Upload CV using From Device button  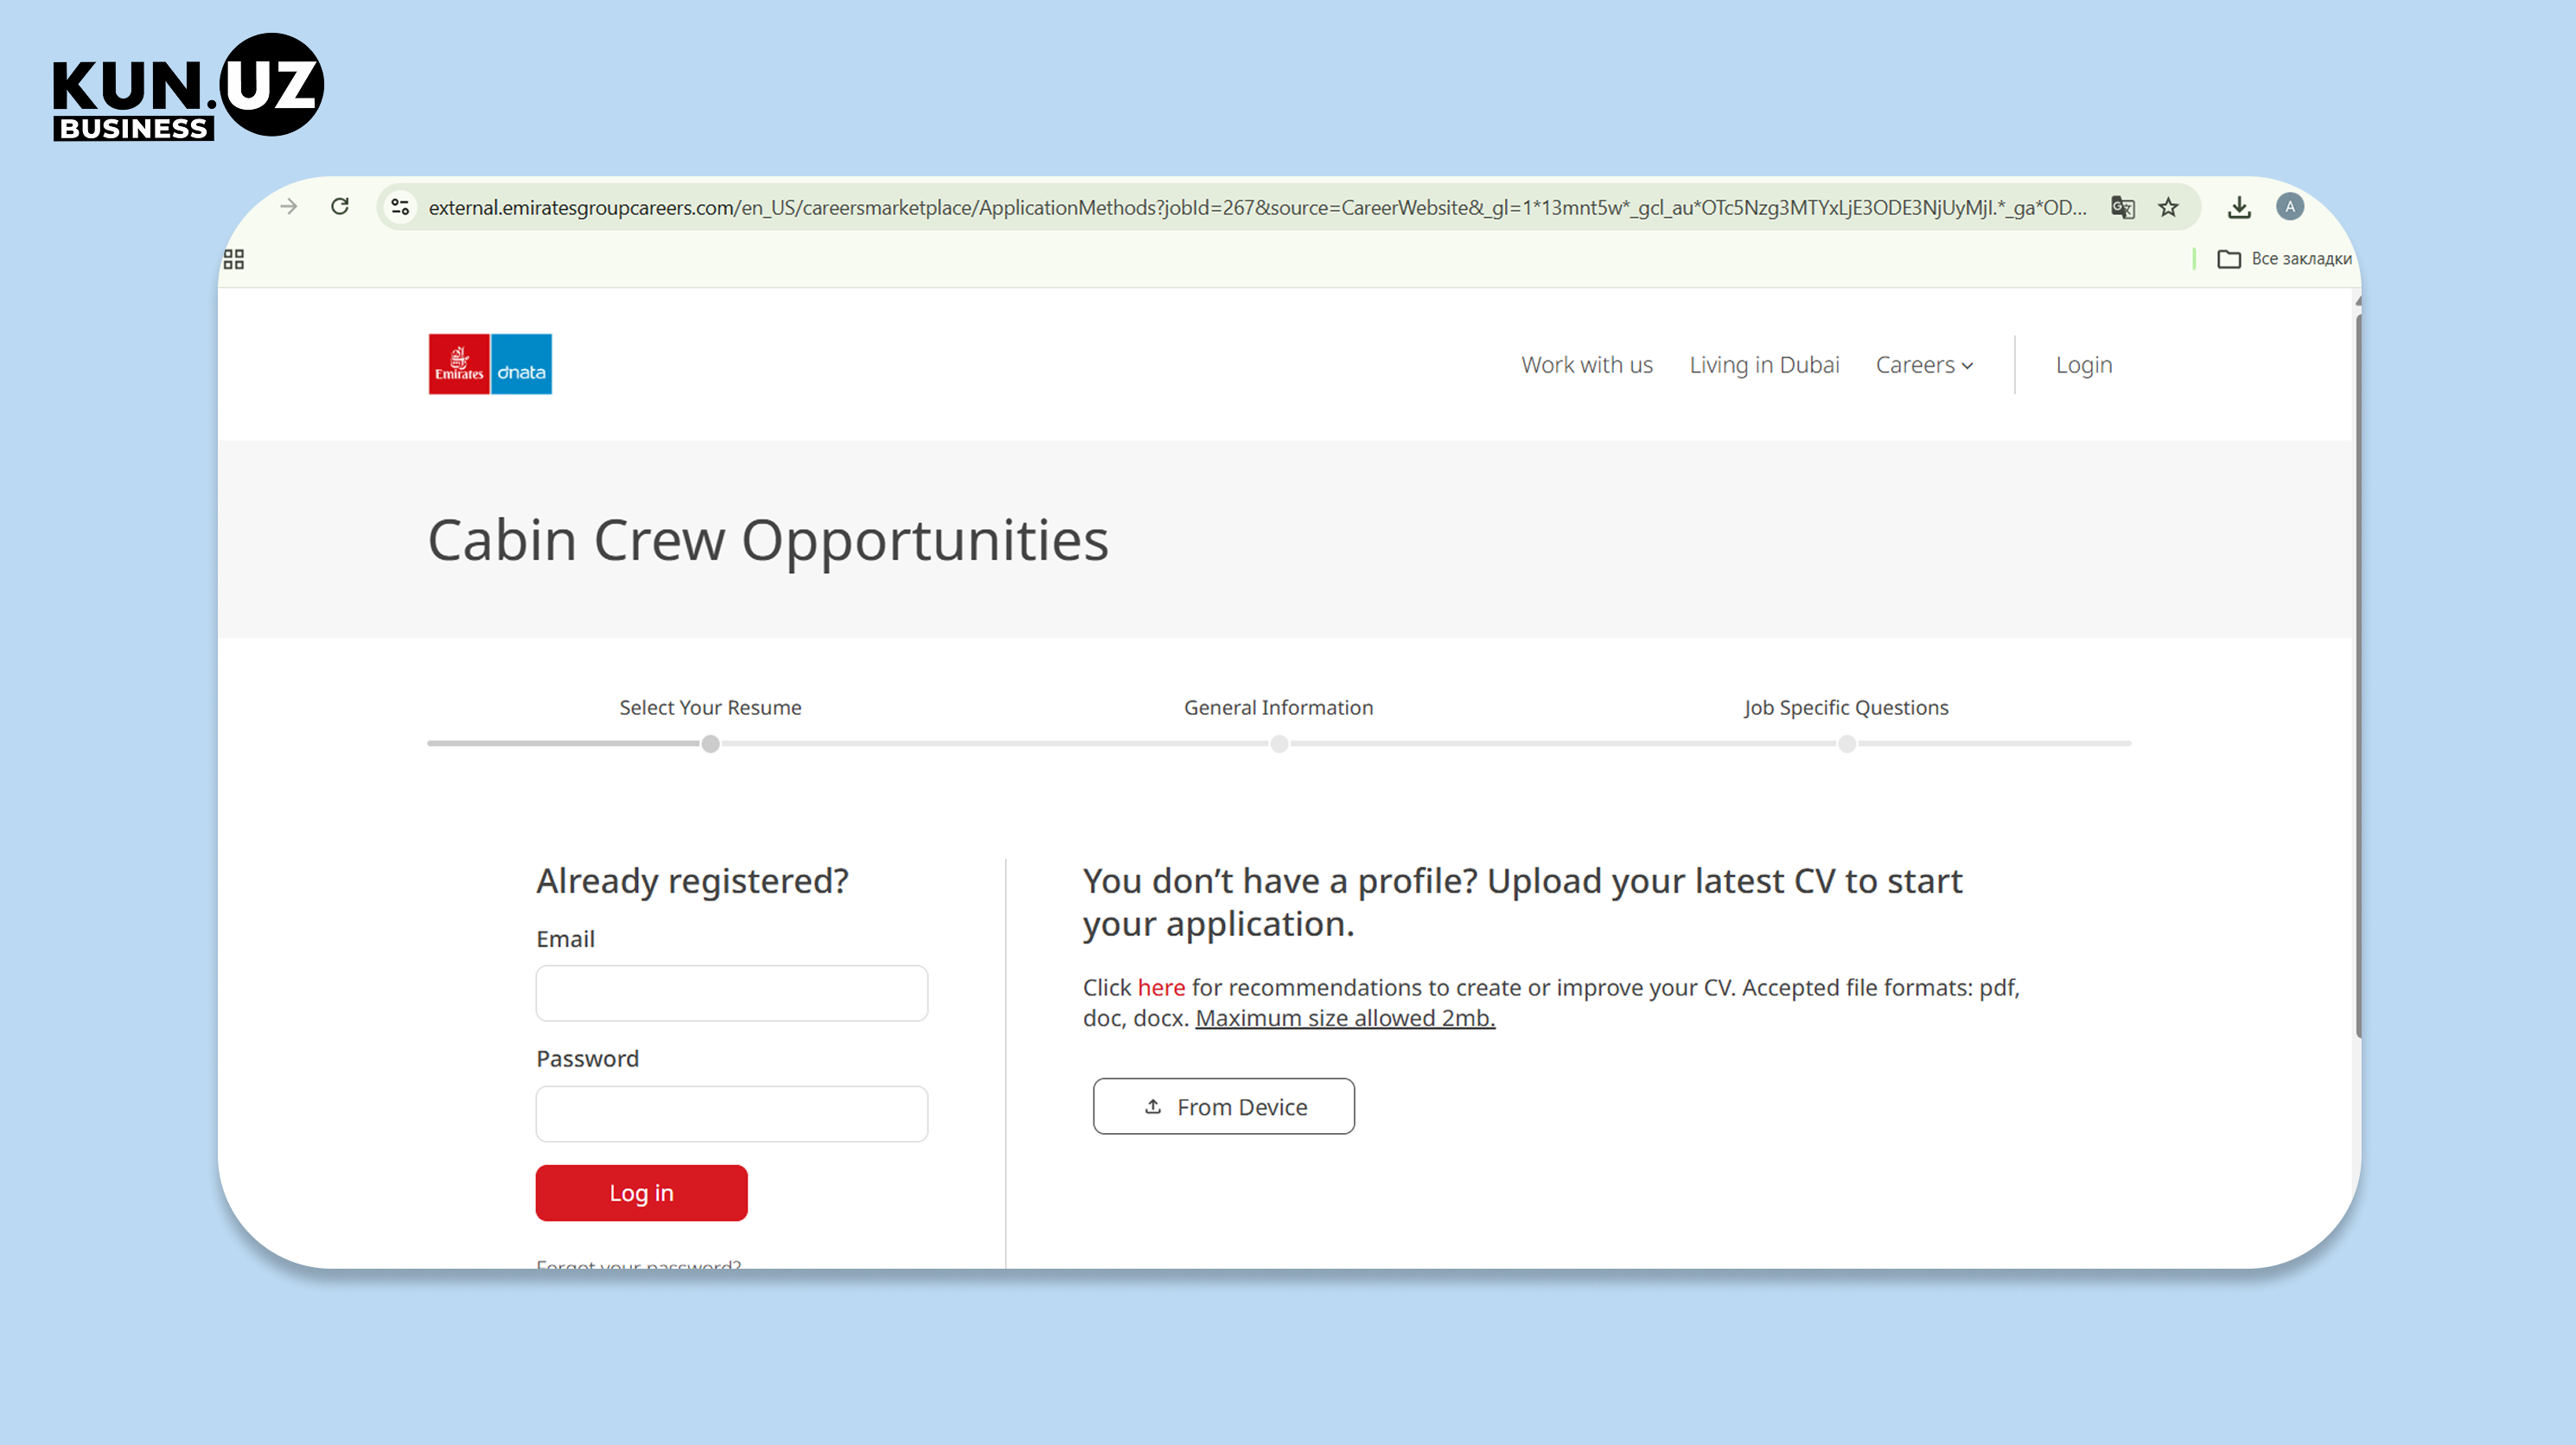tap(1223, 1106)
